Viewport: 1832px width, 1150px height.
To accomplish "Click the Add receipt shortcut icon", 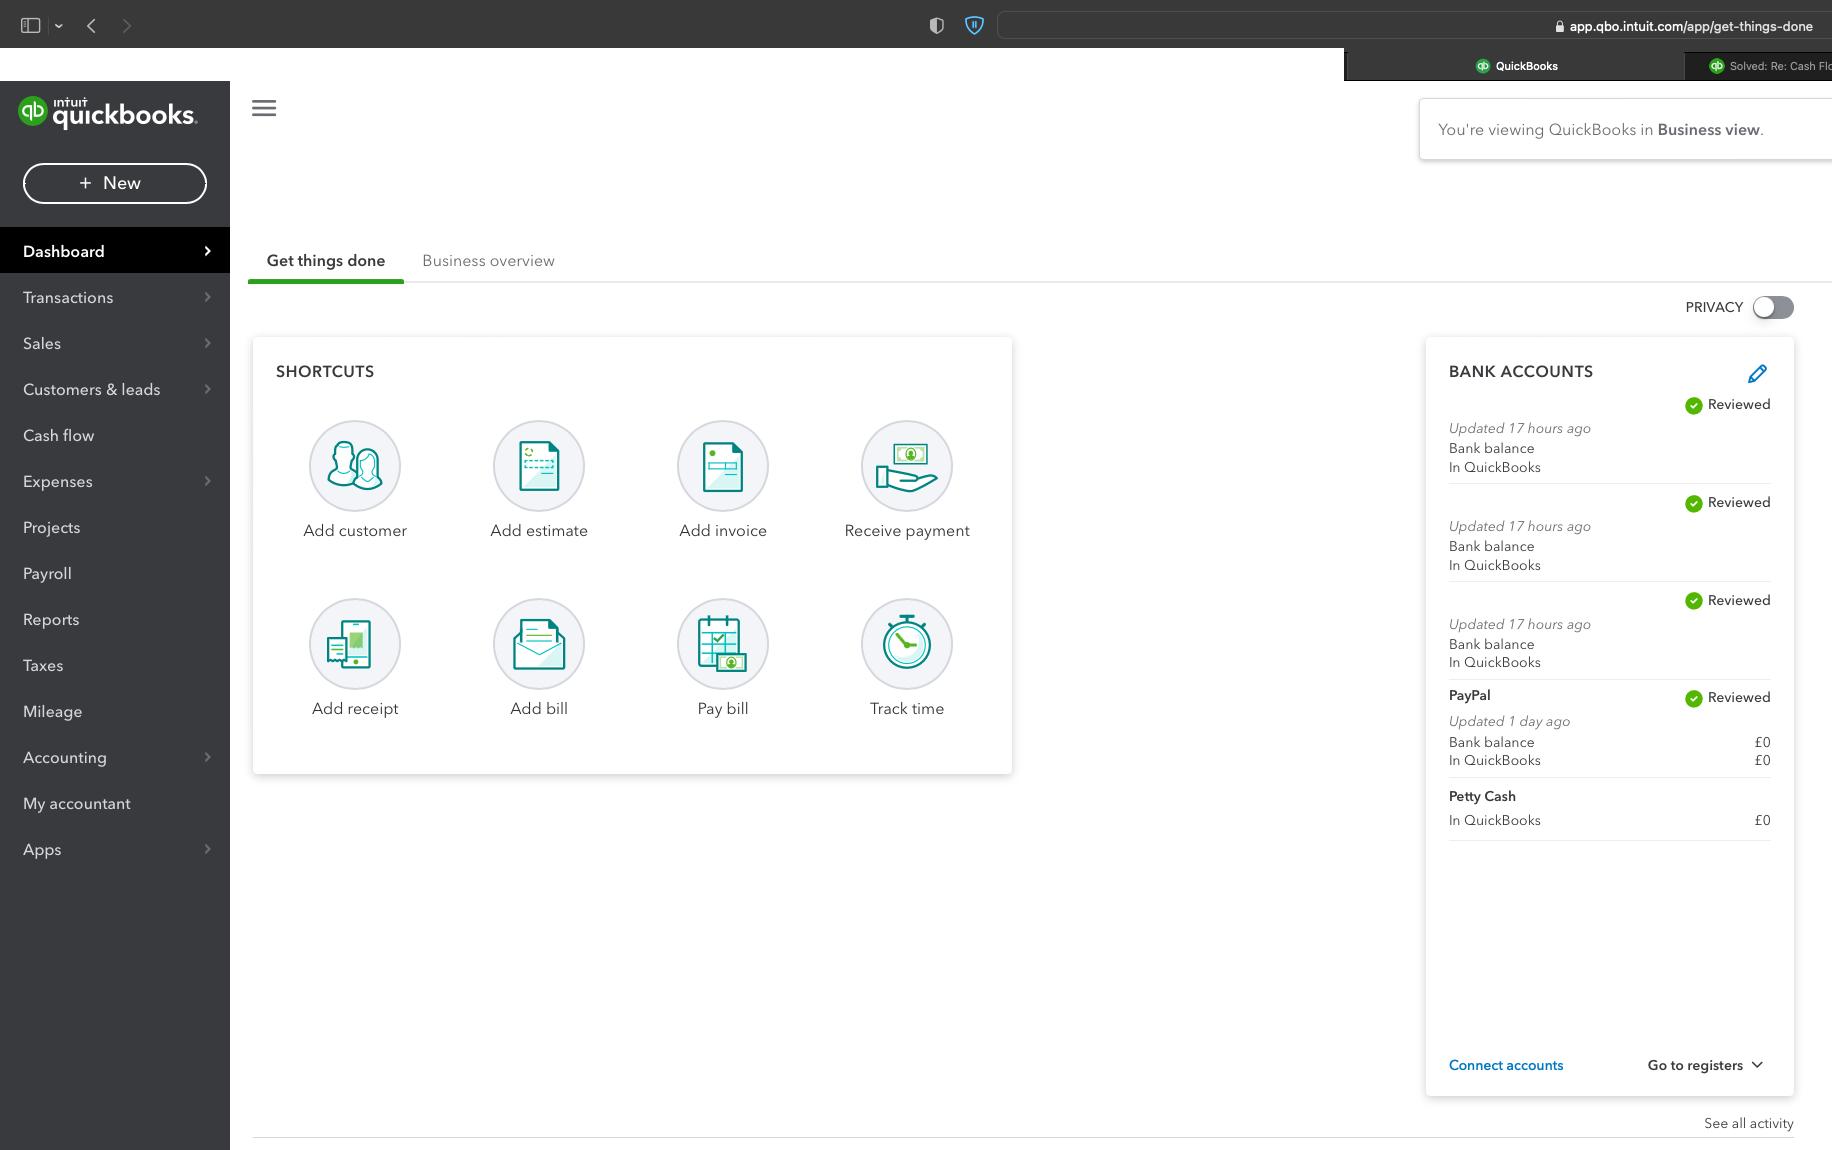I will click(355, 644).
